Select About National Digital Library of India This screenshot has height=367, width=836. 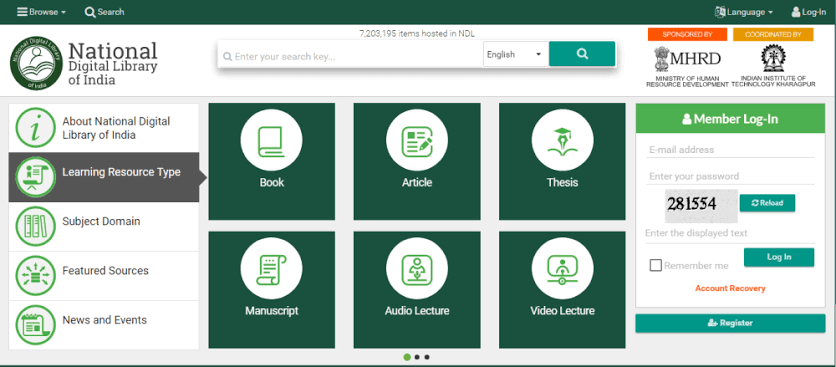coord(104,128)
